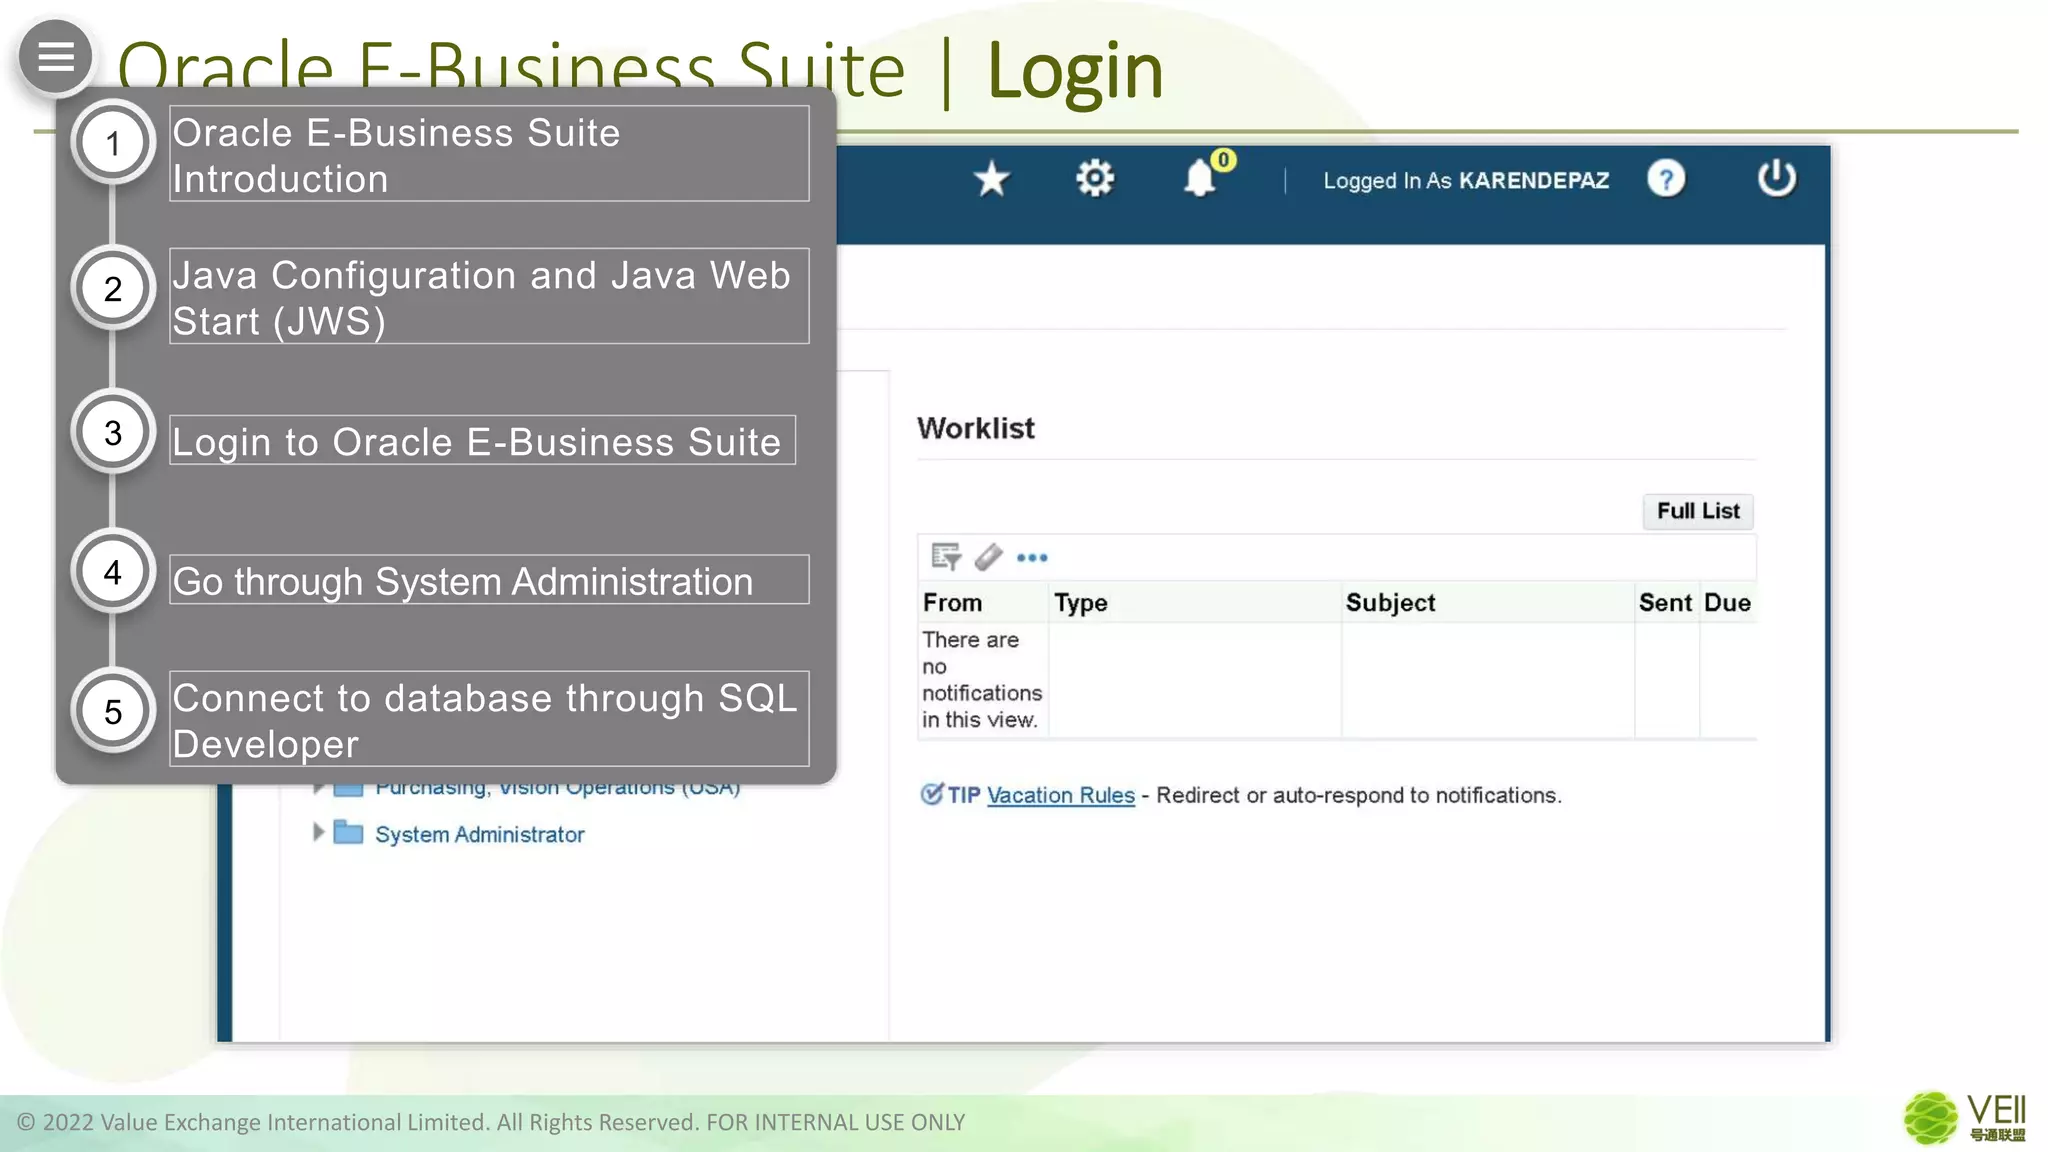Image resolution: width=2048 pixels, height=1152 pixels.
Task: Click the 'There are no notifications' cell
Action: point(982,679)
